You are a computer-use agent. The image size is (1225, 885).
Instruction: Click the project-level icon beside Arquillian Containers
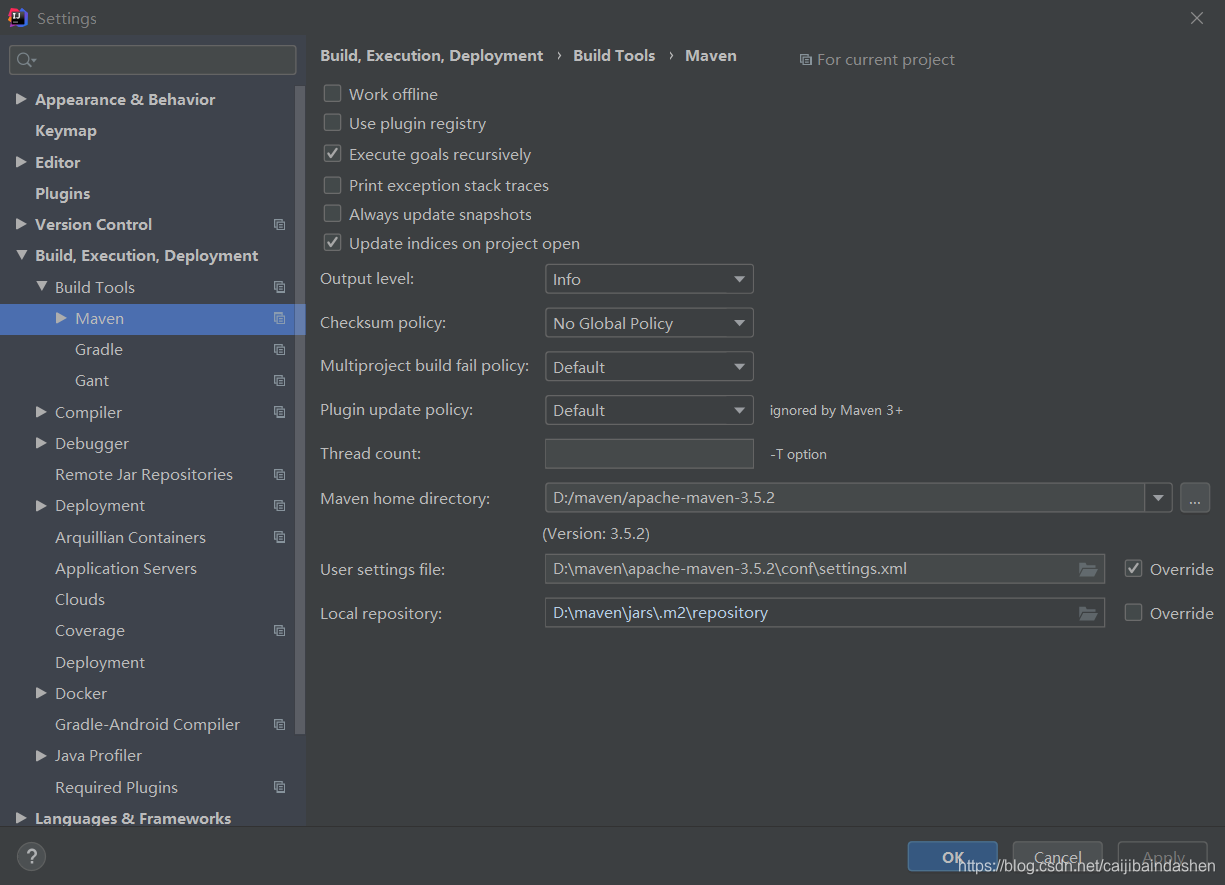pyautogui.click(x=280, y=538)
